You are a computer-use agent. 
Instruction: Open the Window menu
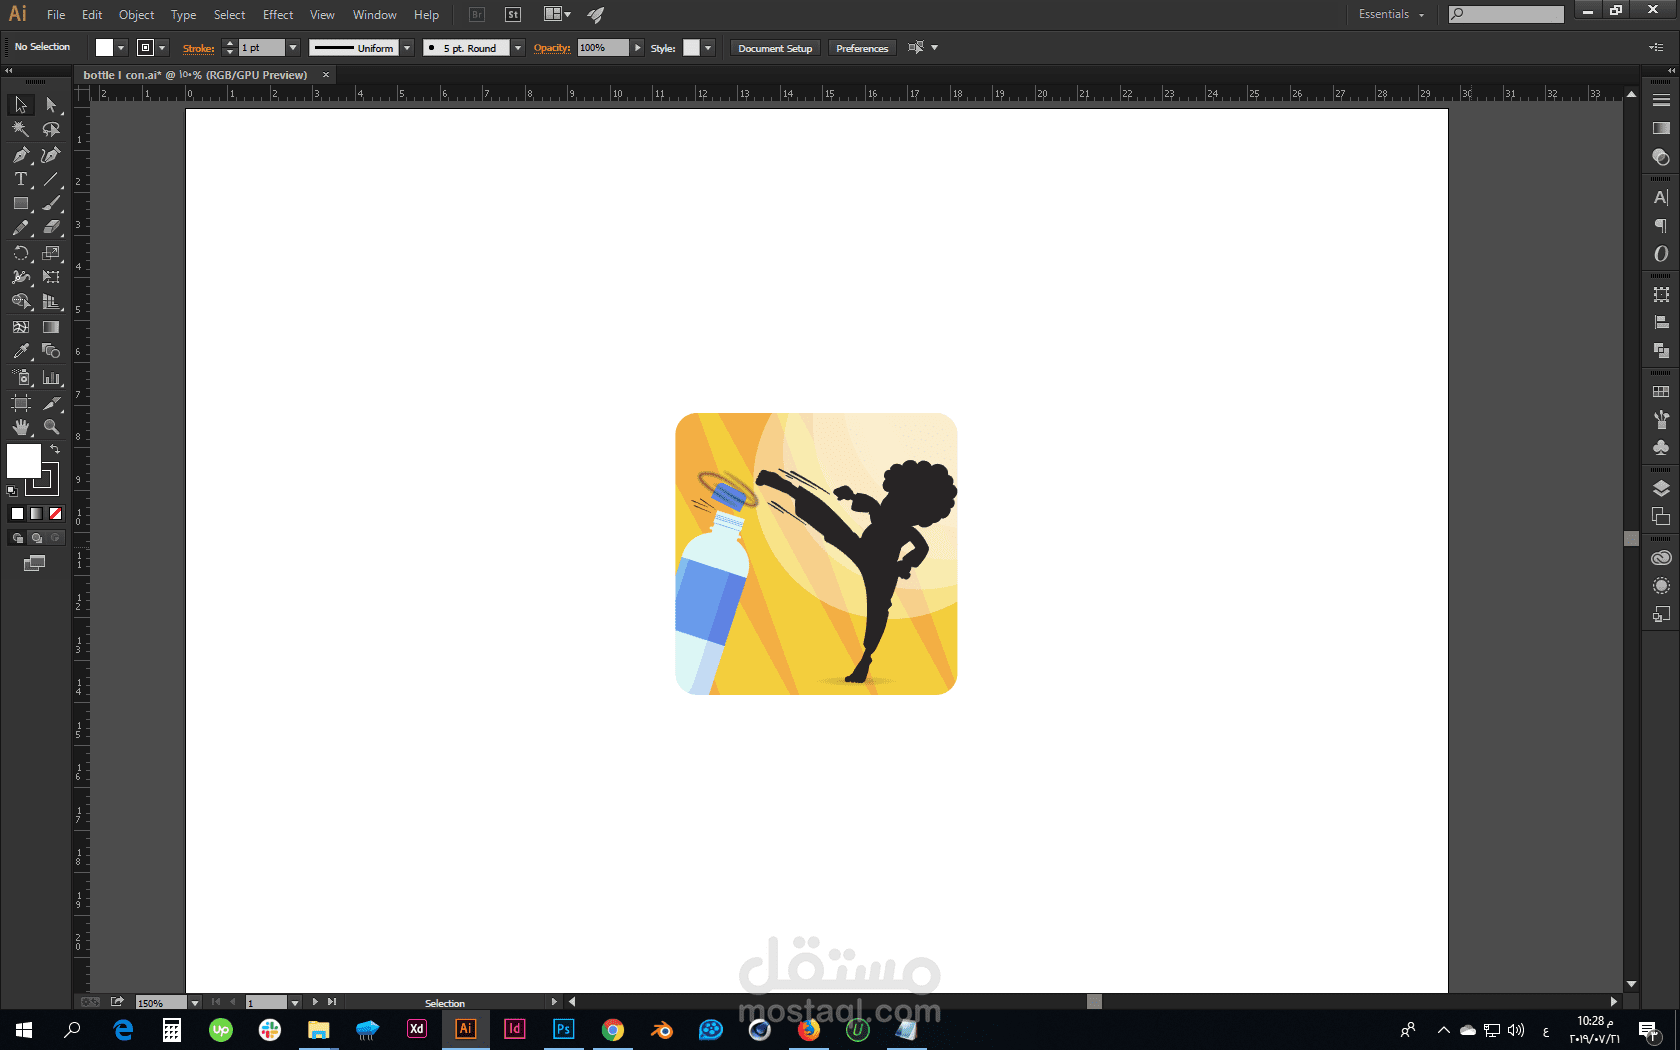click(x=374, y=15)
